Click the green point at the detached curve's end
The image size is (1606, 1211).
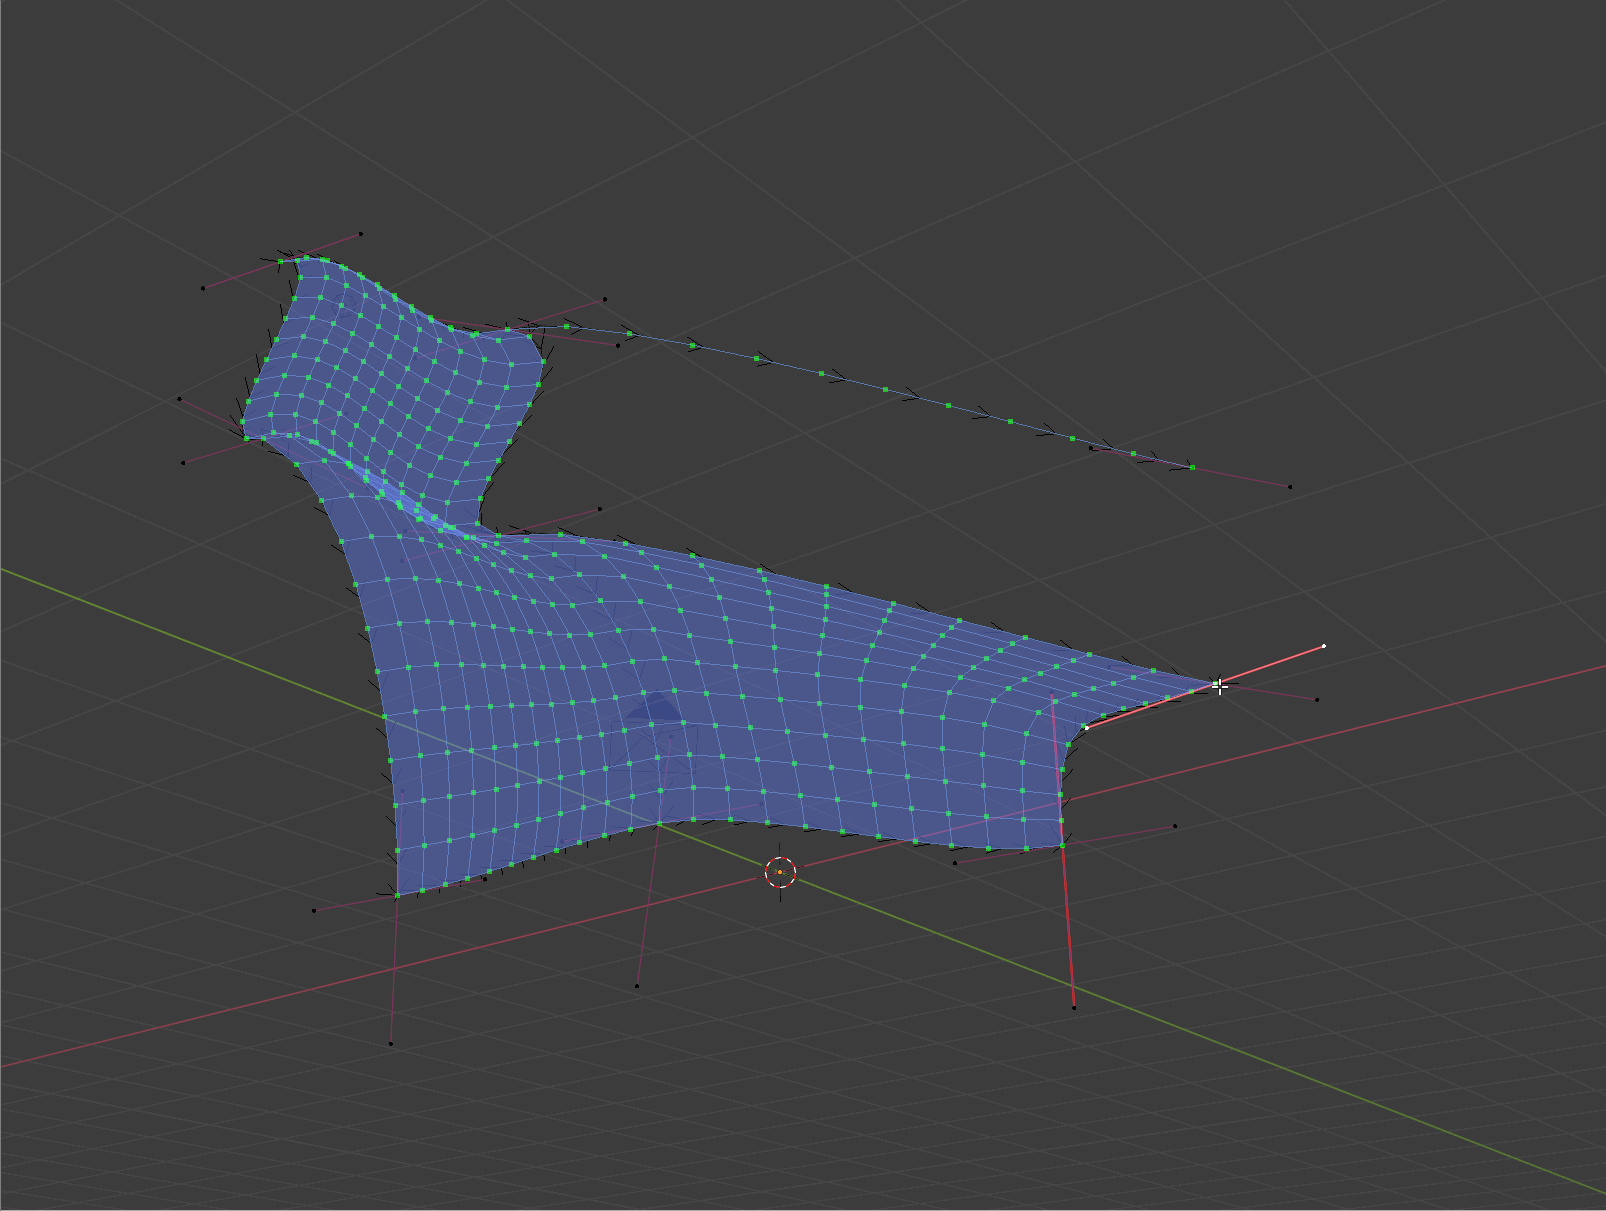(x=1191, y=466)
